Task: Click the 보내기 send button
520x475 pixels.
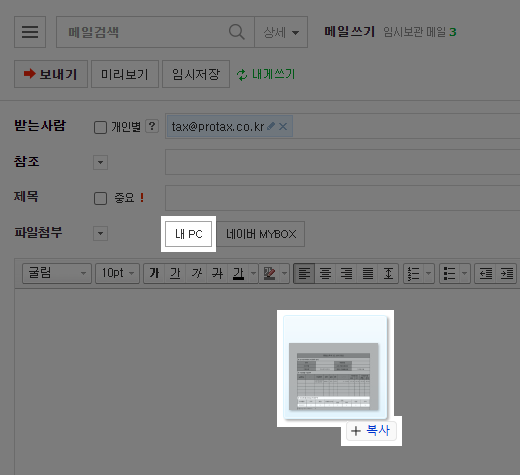Action: [x=51, y=74]
